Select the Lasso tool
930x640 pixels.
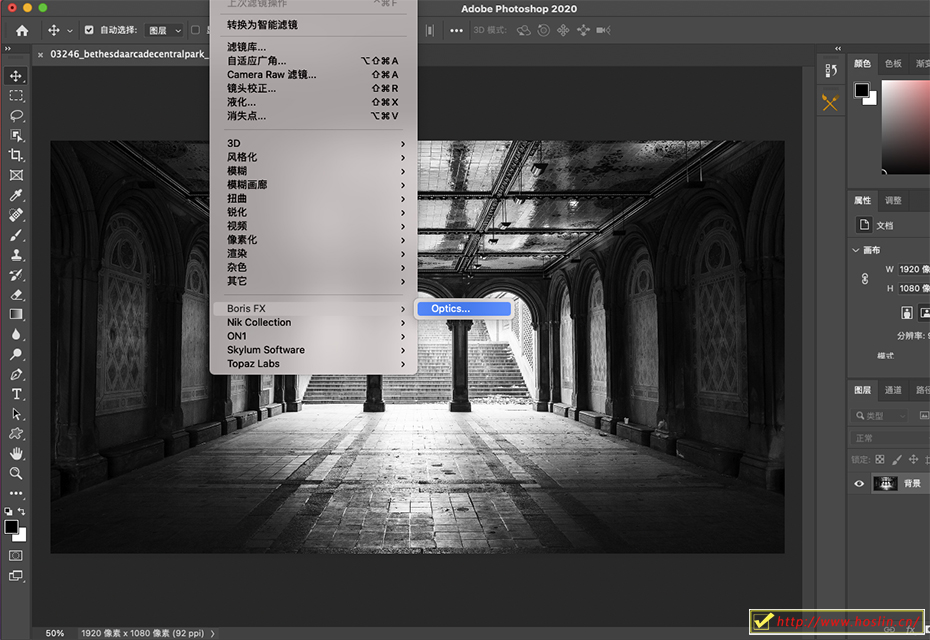16,116
